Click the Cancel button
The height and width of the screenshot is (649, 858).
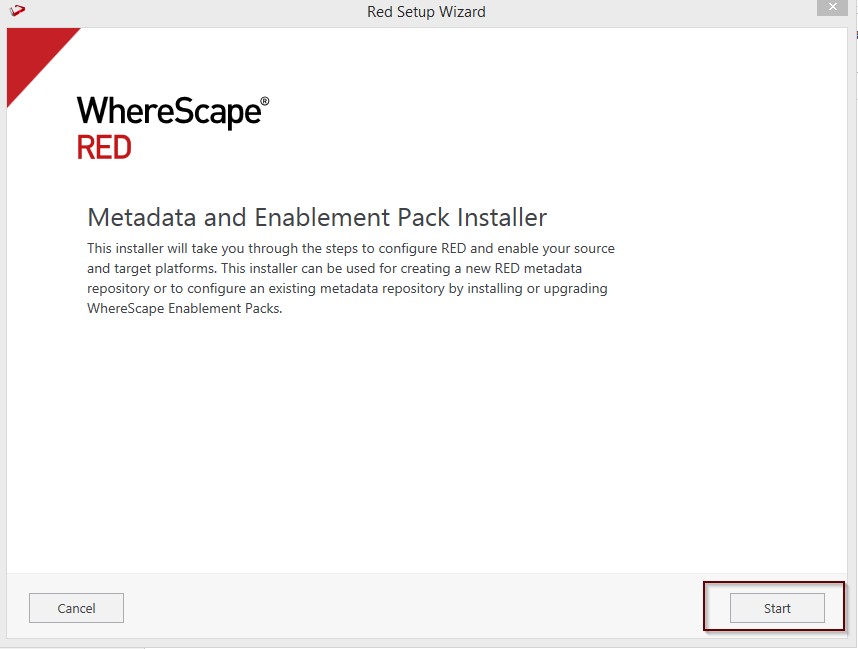tap(76, 608)
